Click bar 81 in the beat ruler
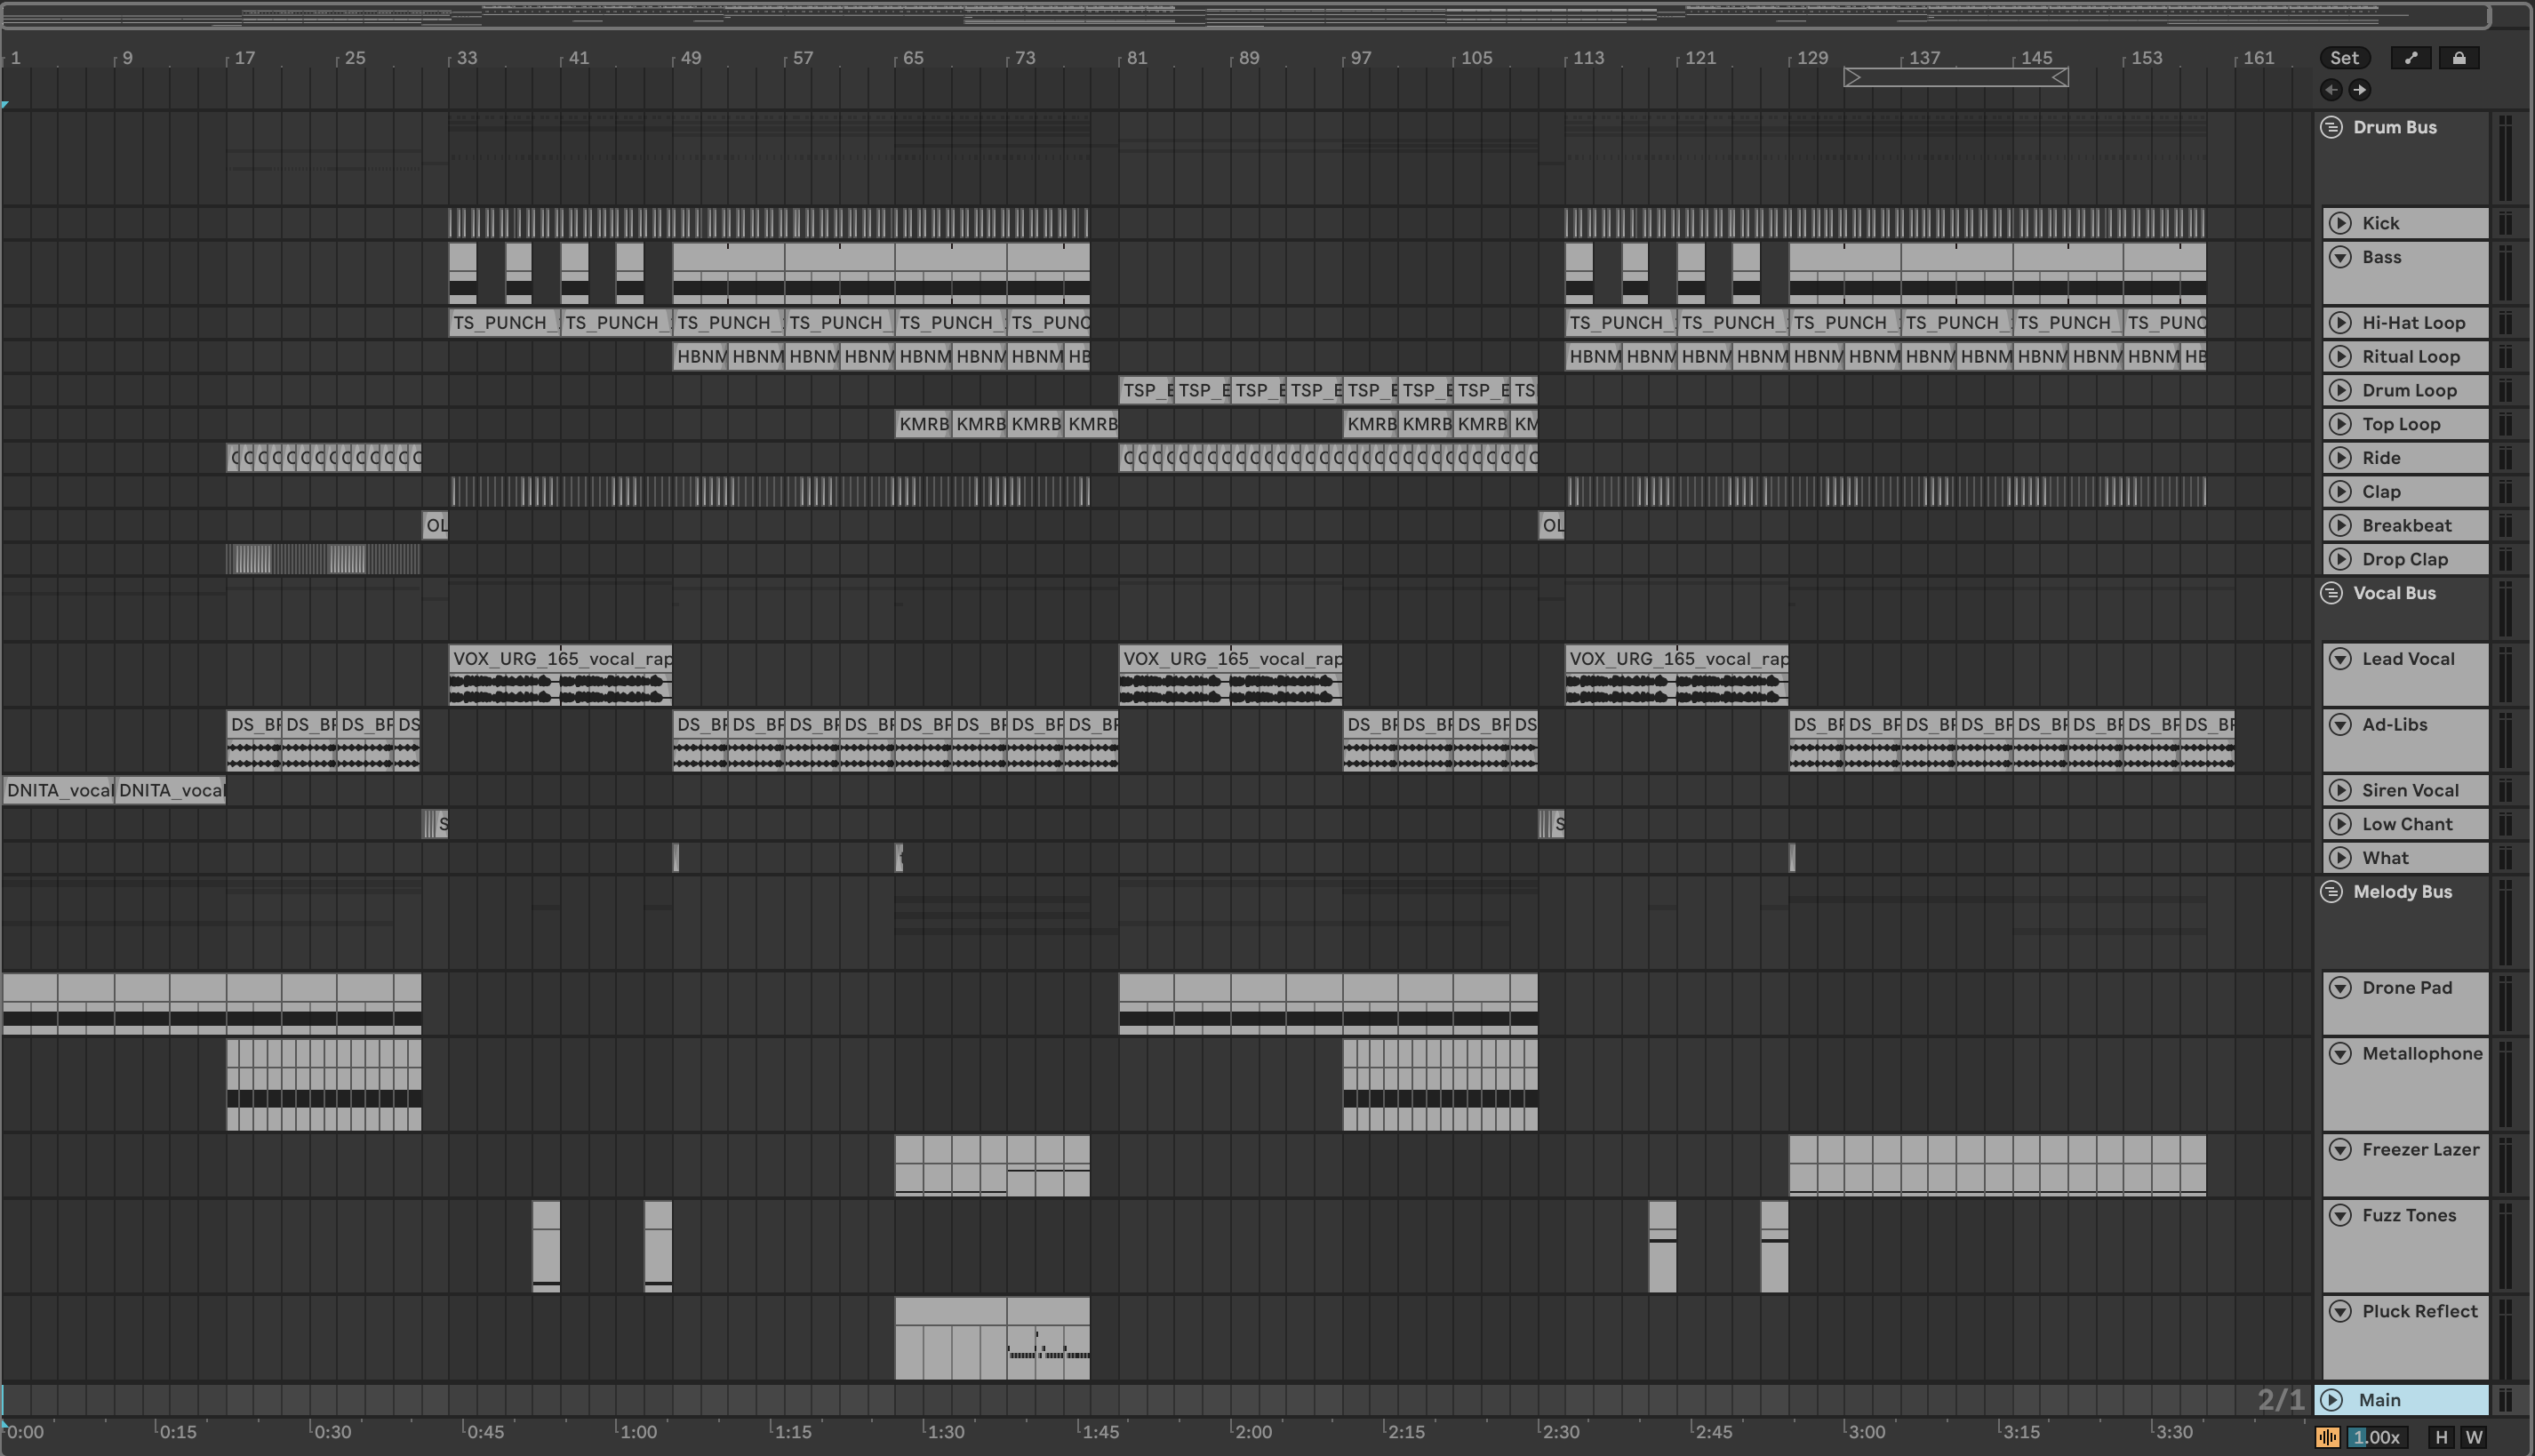This screenshot has height=1456, width=2535. tap(1136, 58)
